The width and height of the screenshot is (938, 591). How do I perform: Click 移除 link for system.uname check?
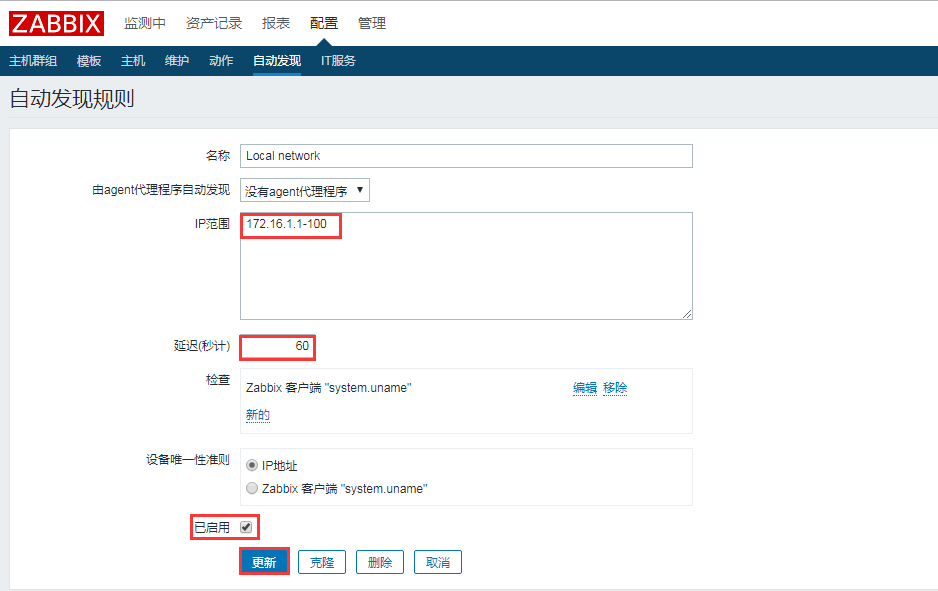[615, 388]
